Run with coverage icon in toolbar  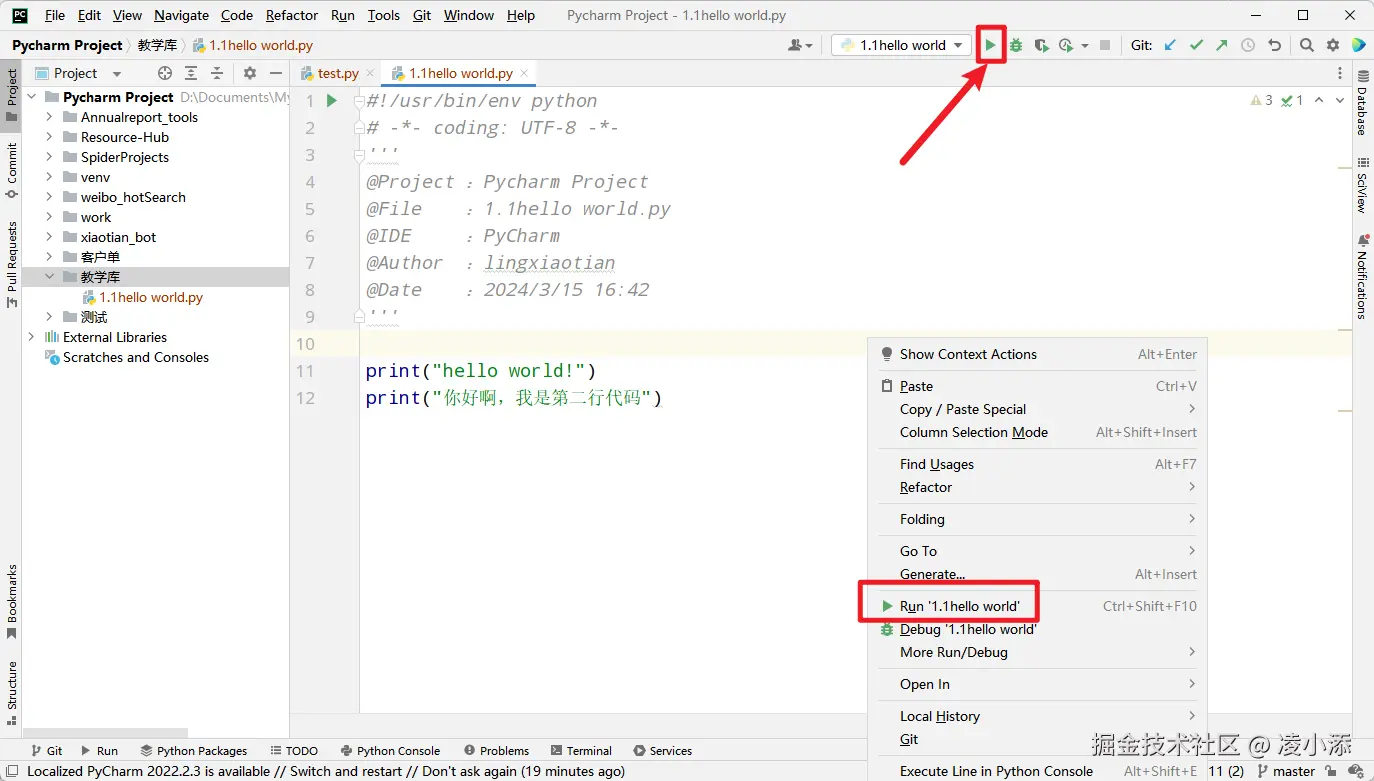coord(1041,45)
